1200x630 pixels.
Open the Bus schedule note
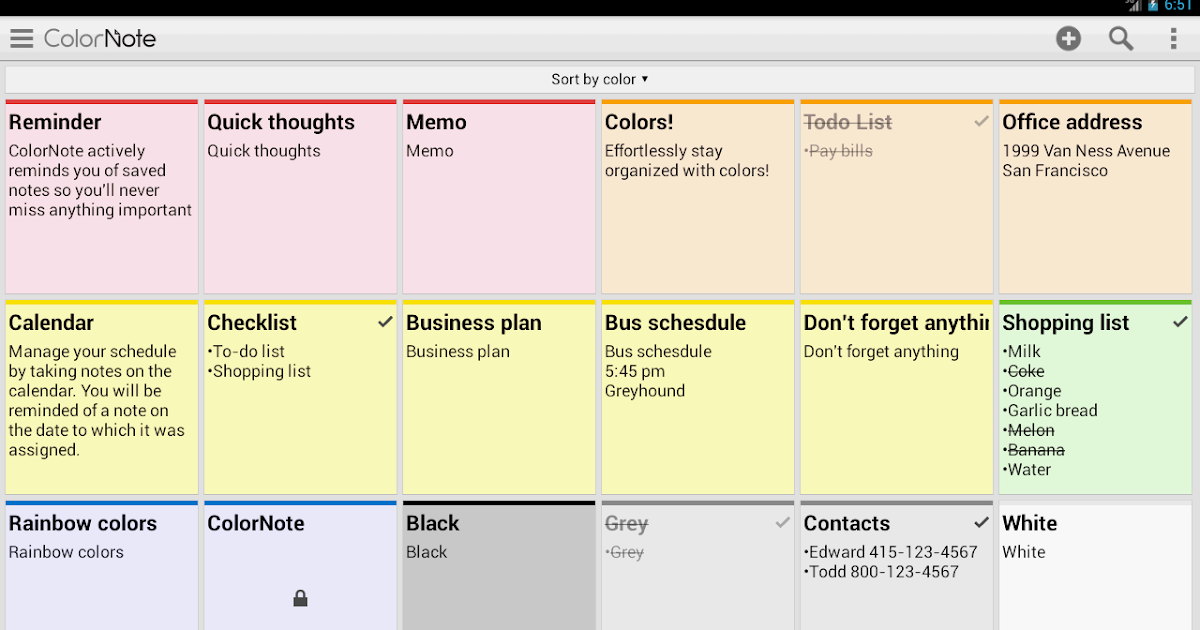(697, 395)
